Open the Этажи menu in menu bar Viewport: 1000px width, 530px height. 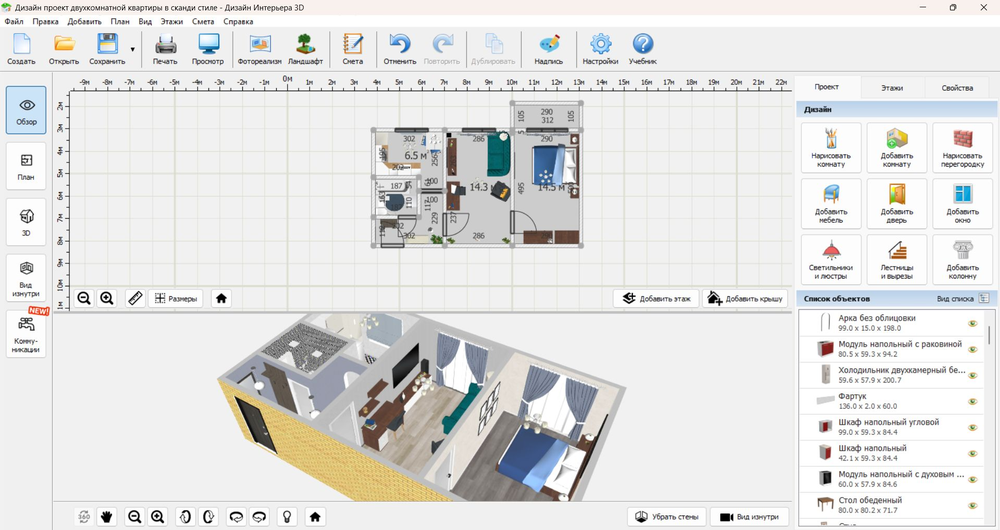(173, 21)
